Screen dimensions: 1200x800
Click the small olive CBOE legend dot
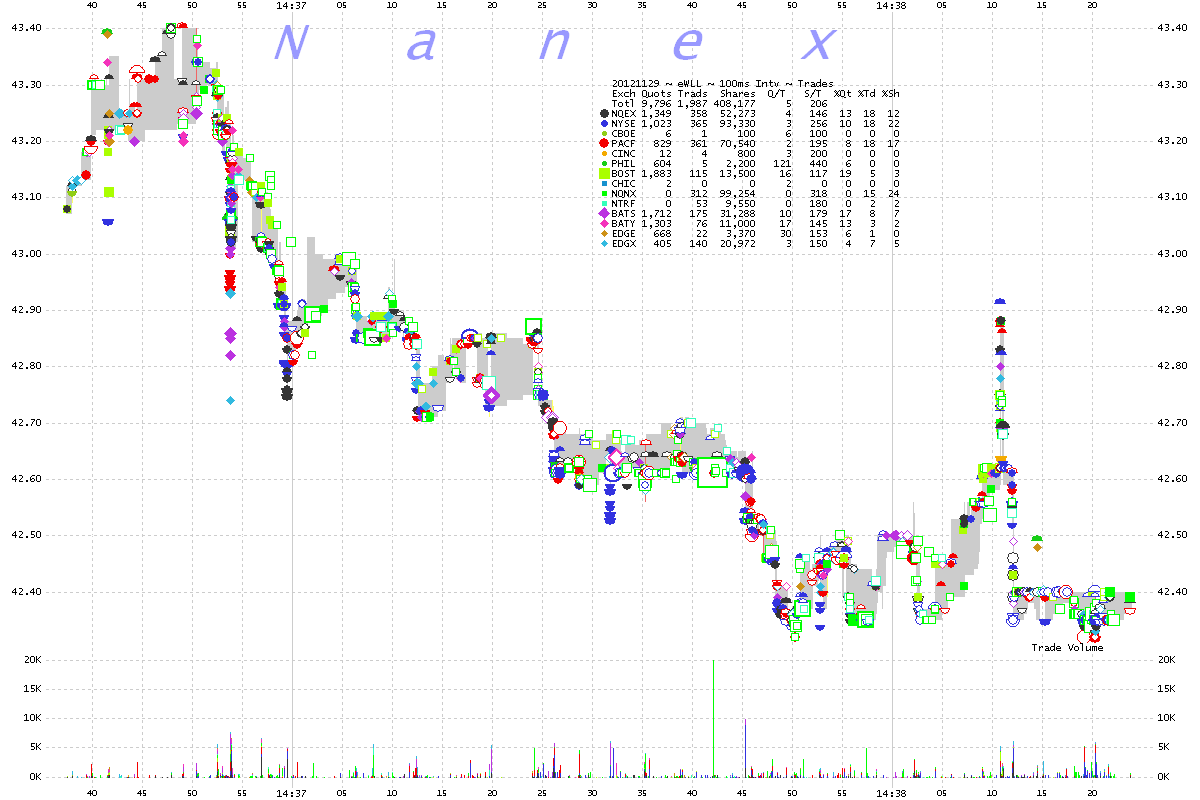tap(604, 134)
